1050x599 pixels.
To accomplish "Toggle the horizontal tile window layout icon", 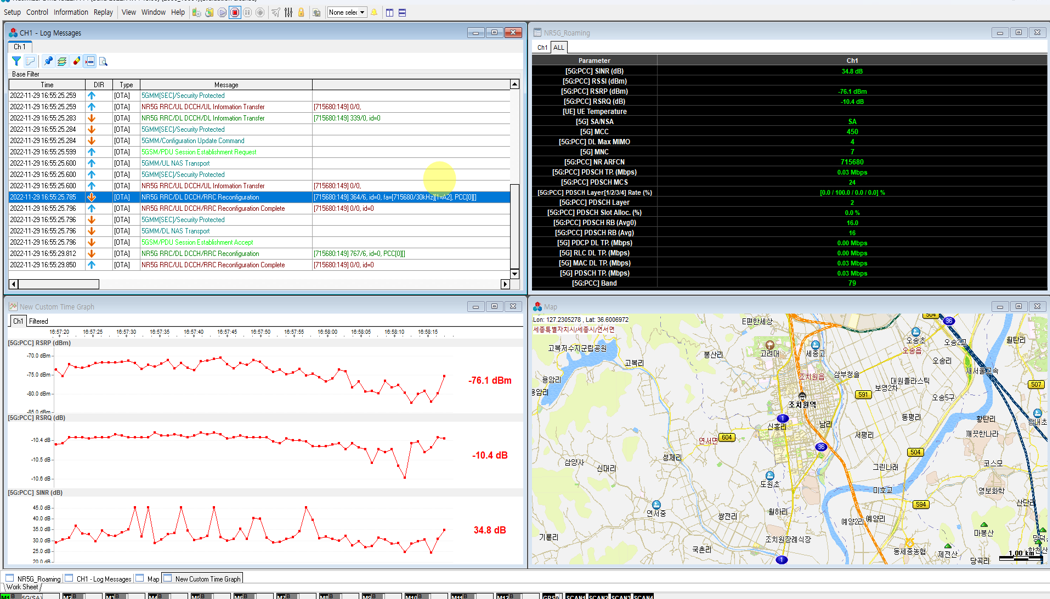I will click(402, 13).
